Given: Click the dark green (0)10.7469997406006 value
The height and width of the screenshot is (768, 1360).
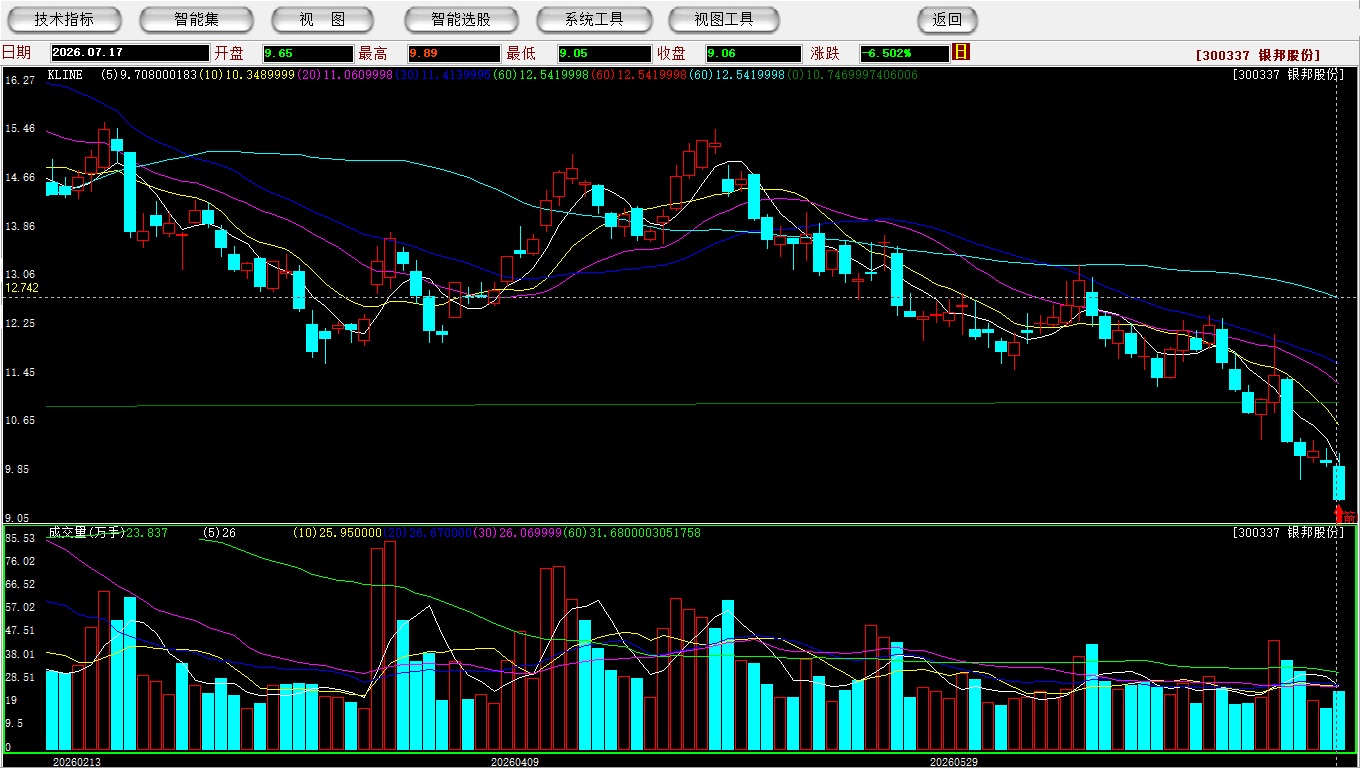Looking at the screenshot, I should coord(852,75).
